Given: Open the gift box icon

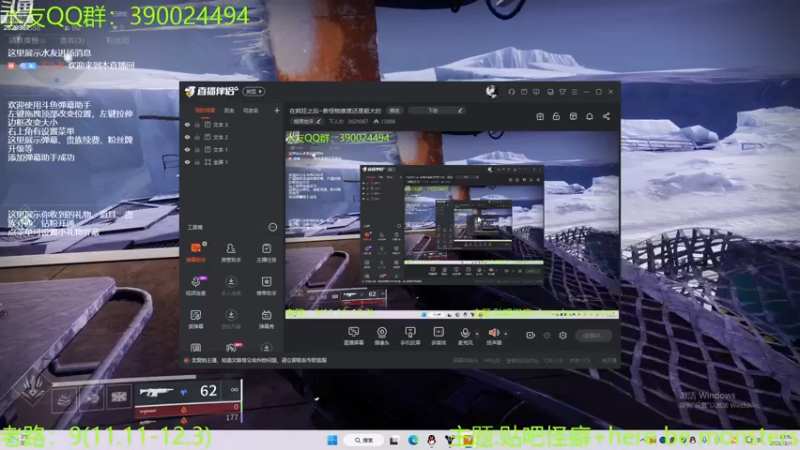Looking at the screenshot, I should [x=540, y=116].
